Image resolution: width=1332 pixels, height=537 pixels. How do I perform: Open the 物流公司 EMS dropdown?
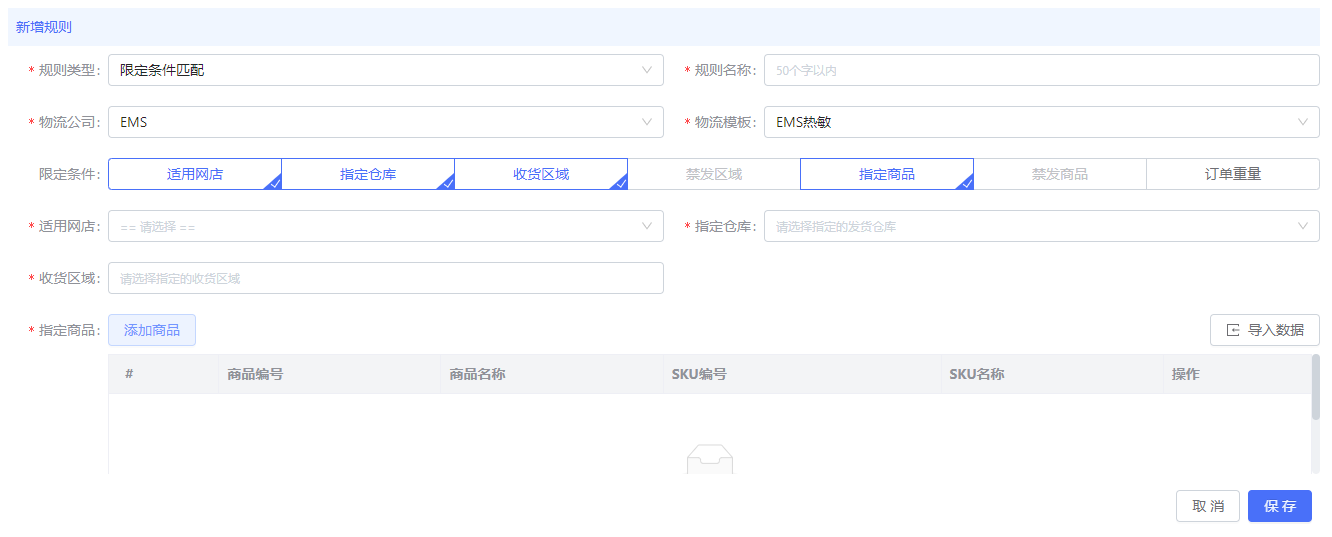tap(386, 122)
